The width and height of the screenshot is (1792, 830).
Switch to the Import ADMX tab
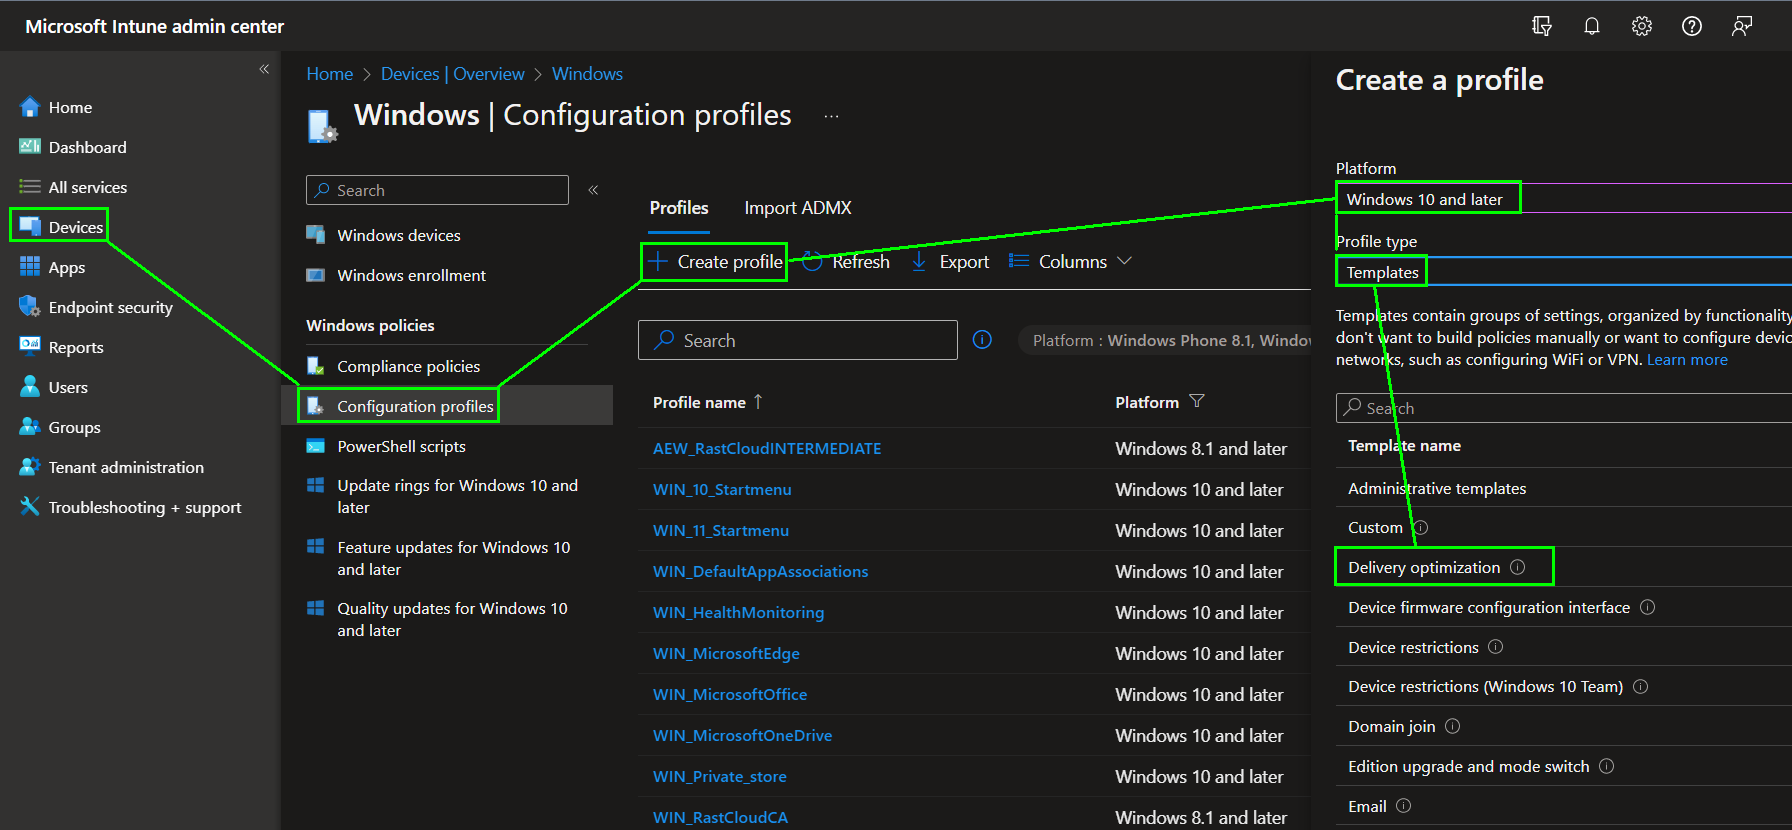click(x=797, y=208)
